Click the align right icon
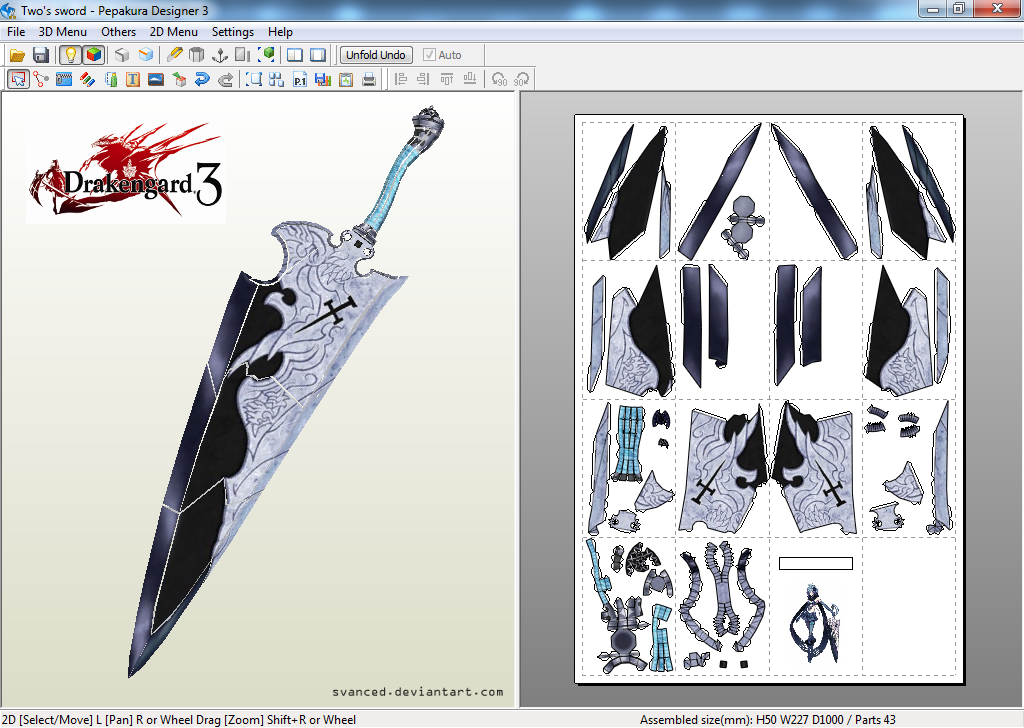The height and width of the screenshot is (728, 1024). click(x=423, y=80)
